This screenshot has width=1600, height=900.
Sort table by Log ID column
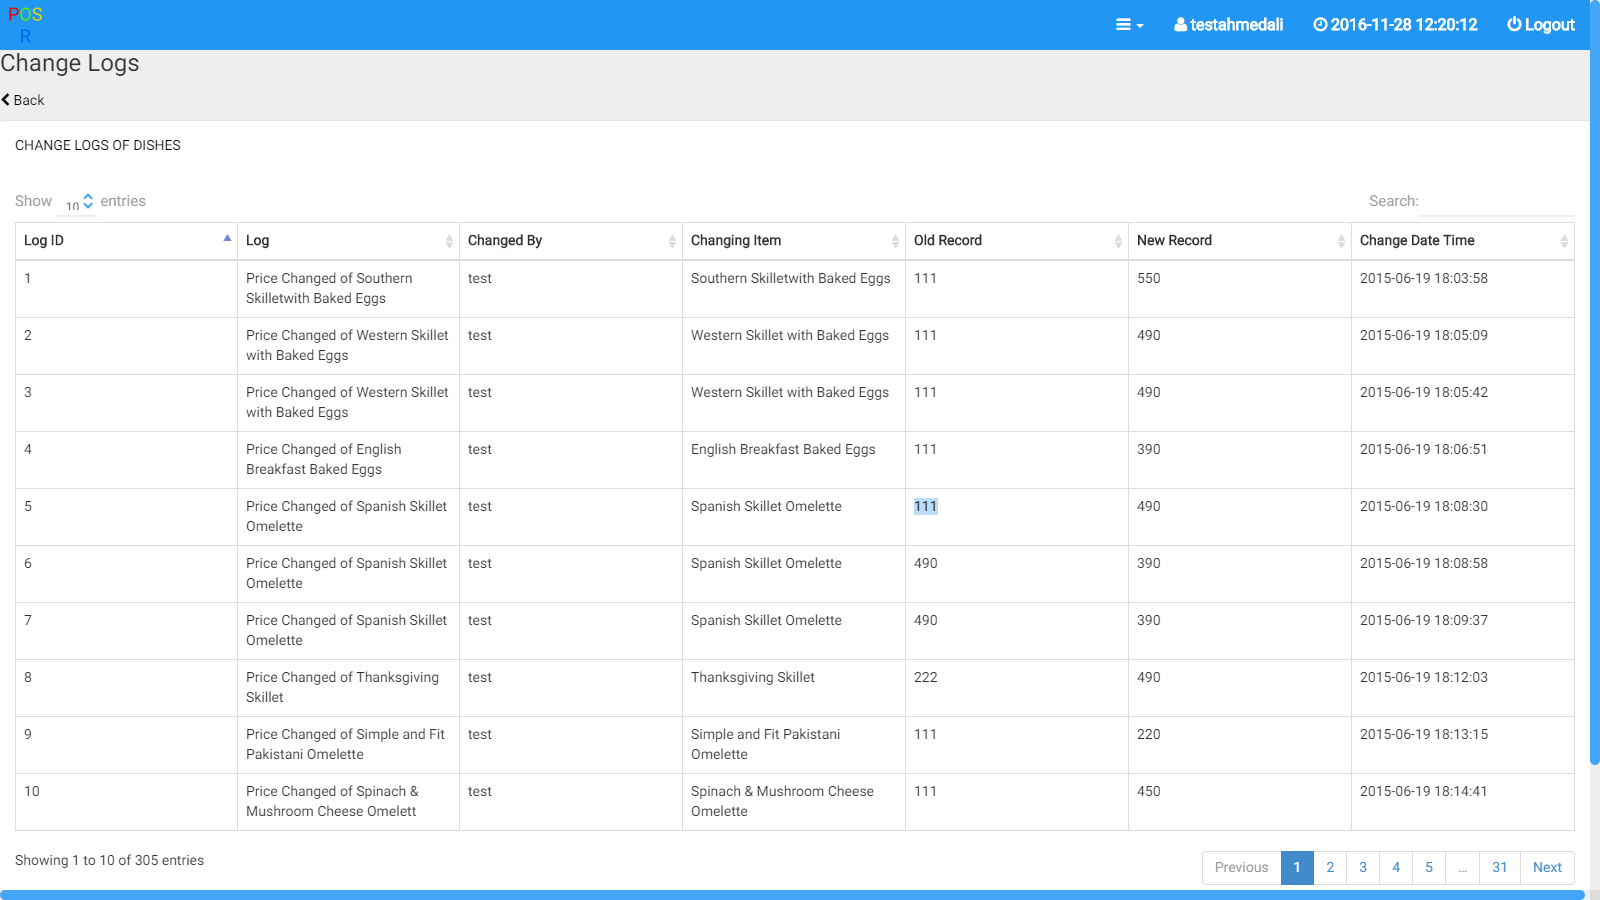pos(126,241)
